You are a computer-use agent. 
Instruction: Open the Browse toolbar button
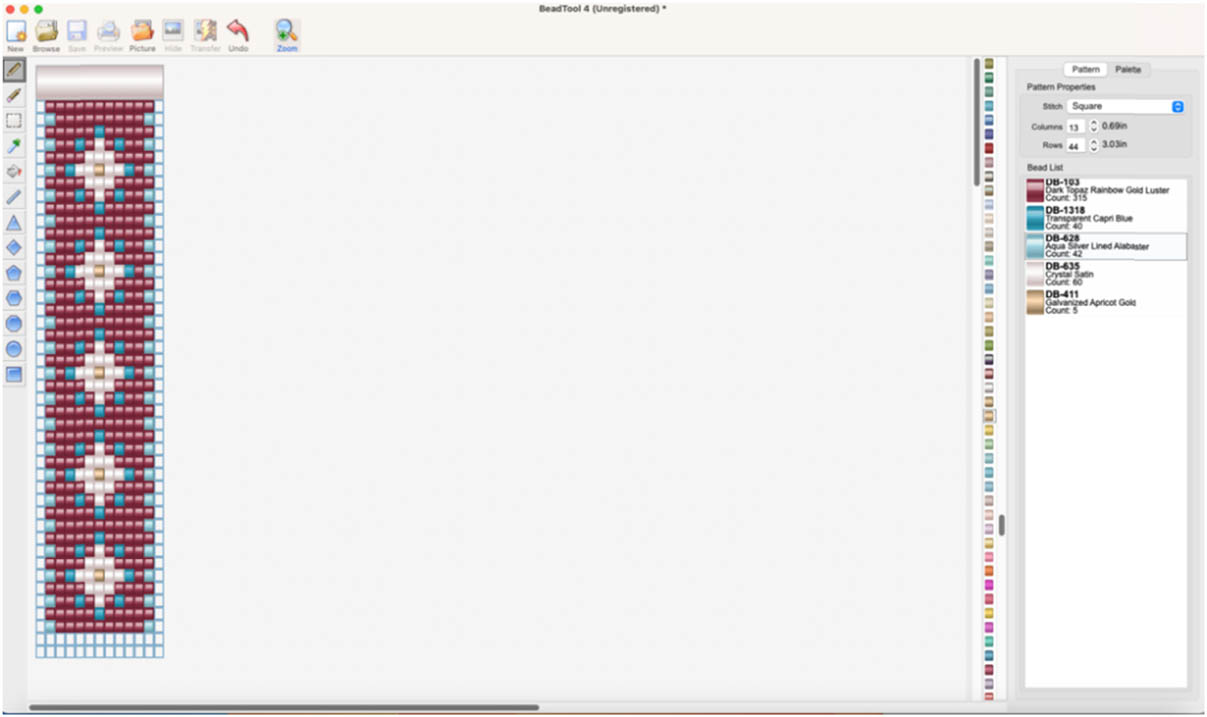(x=46, y=35)
